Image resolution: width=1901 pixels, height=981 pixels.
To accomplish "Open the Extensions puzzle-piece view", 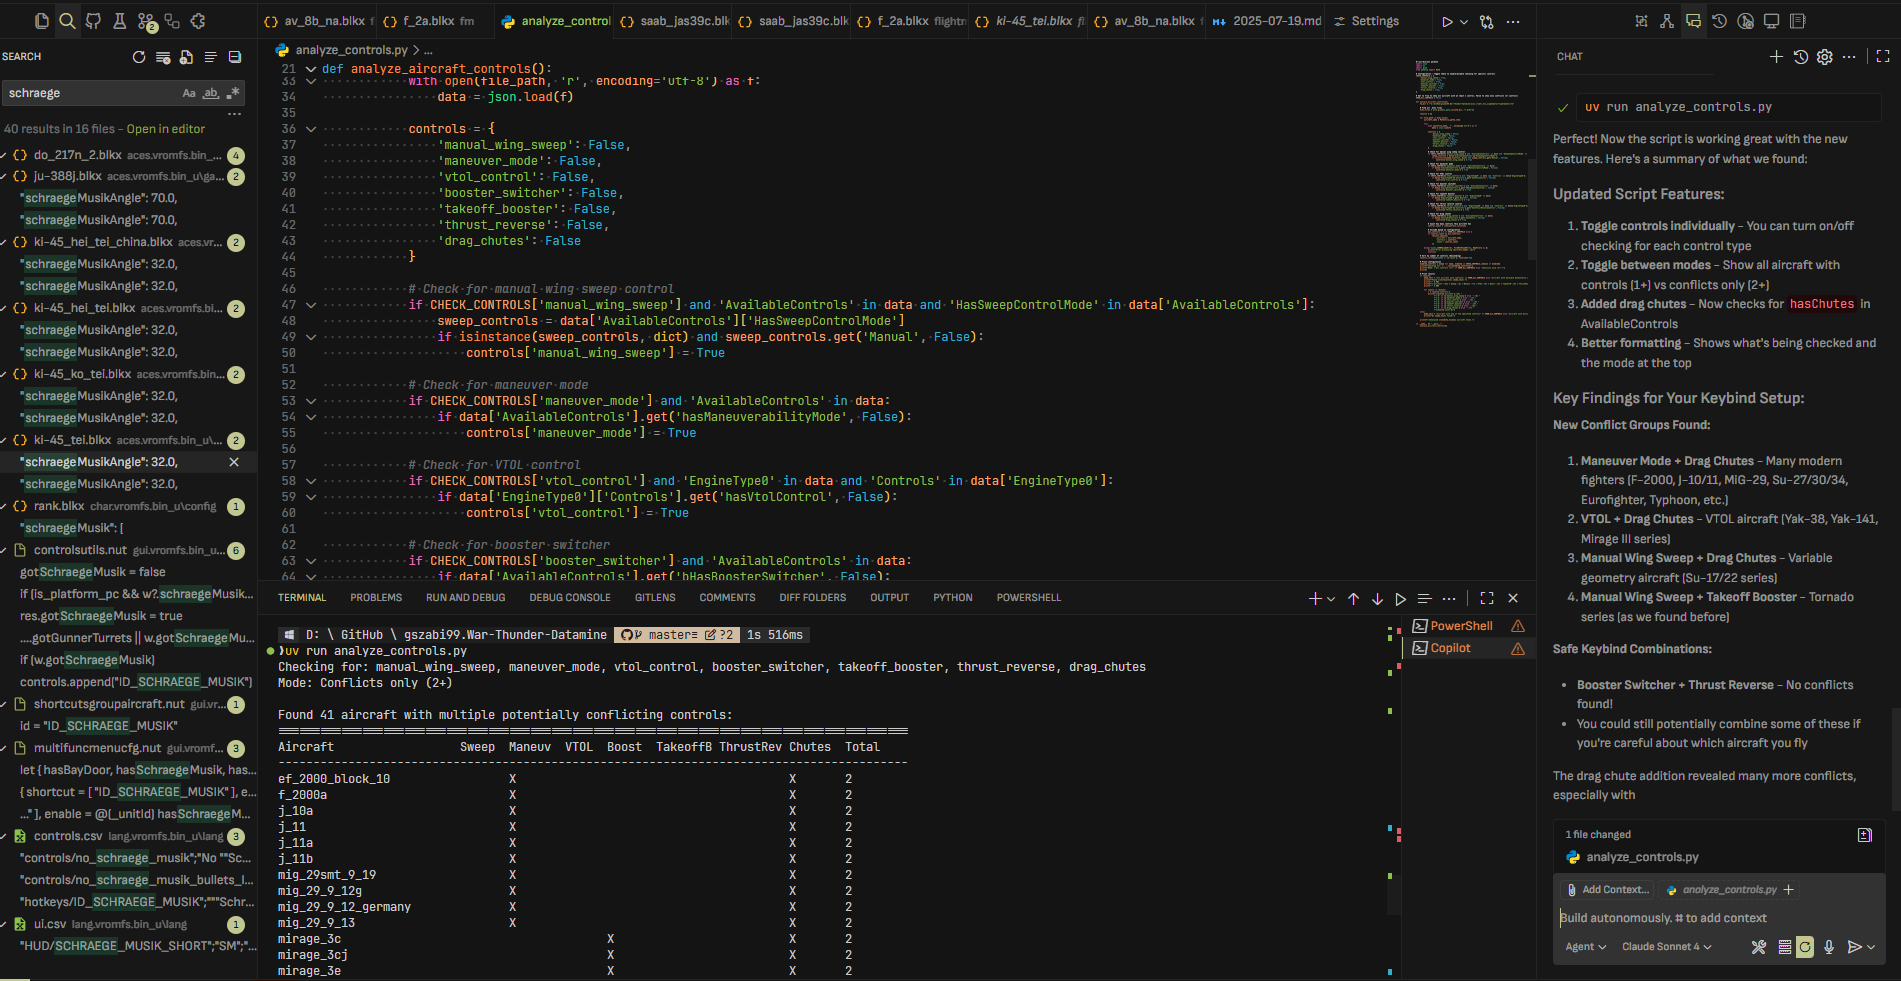I will [x=198, y=21].
